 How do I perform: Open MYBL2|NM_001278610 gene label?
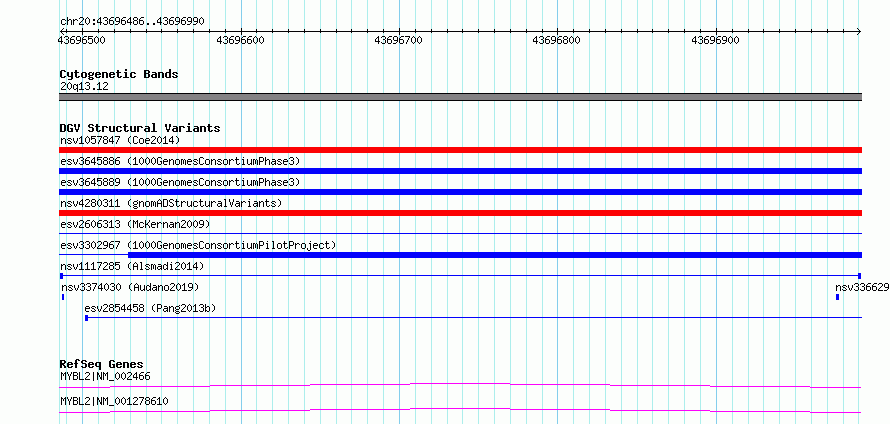pos(114,402)
